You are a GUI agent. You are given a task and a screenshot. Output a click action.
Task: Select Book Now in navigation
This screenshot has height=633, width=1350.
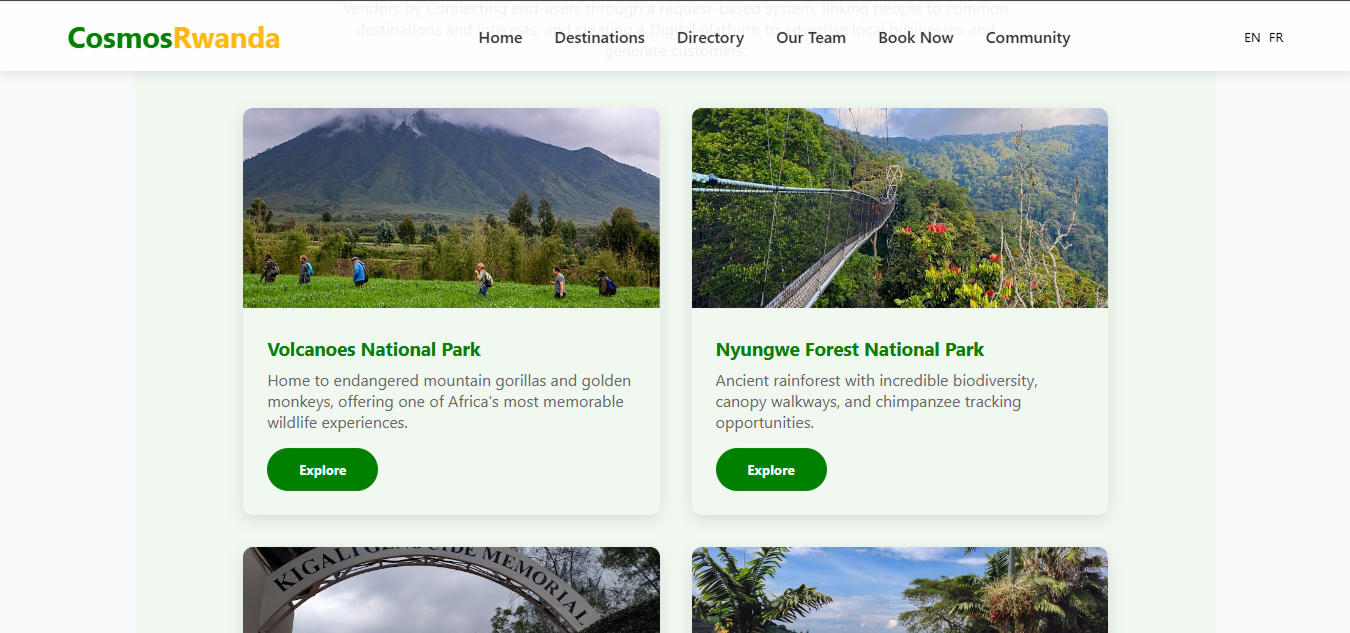click(x=915, y=38)
